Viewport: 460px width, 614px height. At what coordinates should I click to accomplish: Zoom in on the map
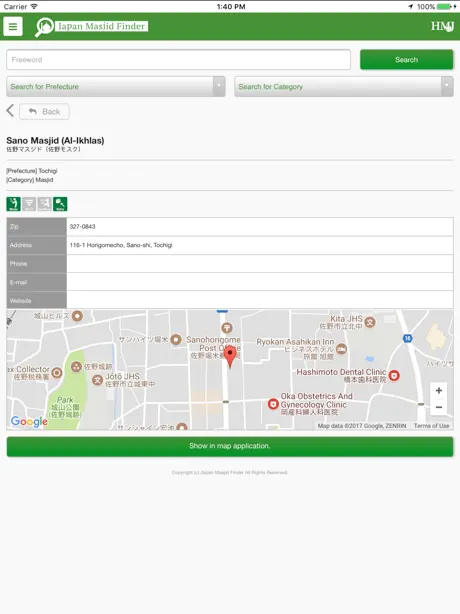pyautogui.click(x=439, y=390)
